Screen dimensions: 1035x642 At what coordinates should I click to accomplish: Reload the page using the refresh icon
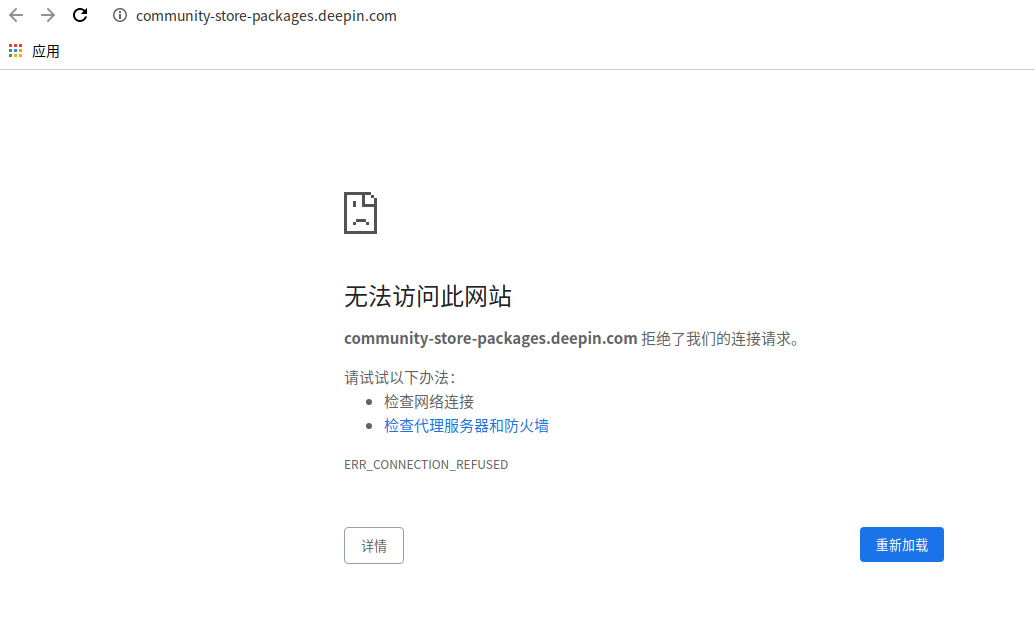click(79, 15)
